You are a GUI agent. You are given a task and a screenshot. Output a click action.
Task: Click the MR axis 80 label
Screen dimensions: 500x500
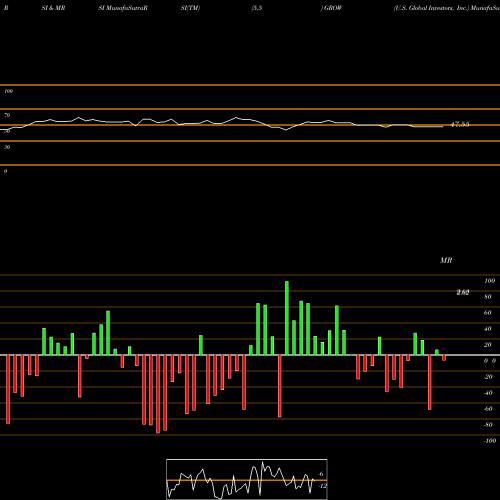click(488, 297)
